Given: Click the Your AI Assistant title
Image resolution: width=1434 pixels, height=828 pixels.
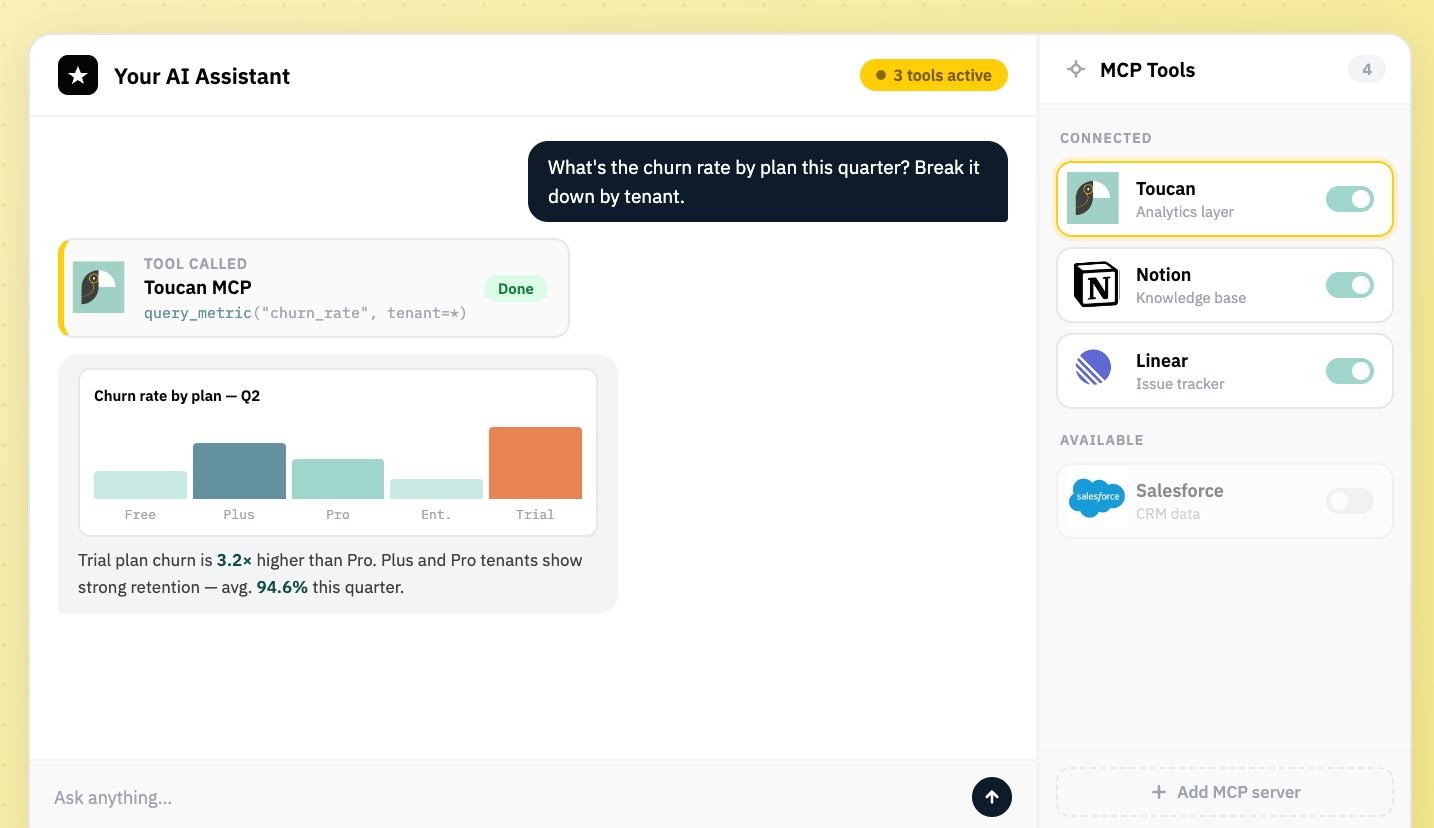Looking at the screenshot, I should [x=202, y=76].
